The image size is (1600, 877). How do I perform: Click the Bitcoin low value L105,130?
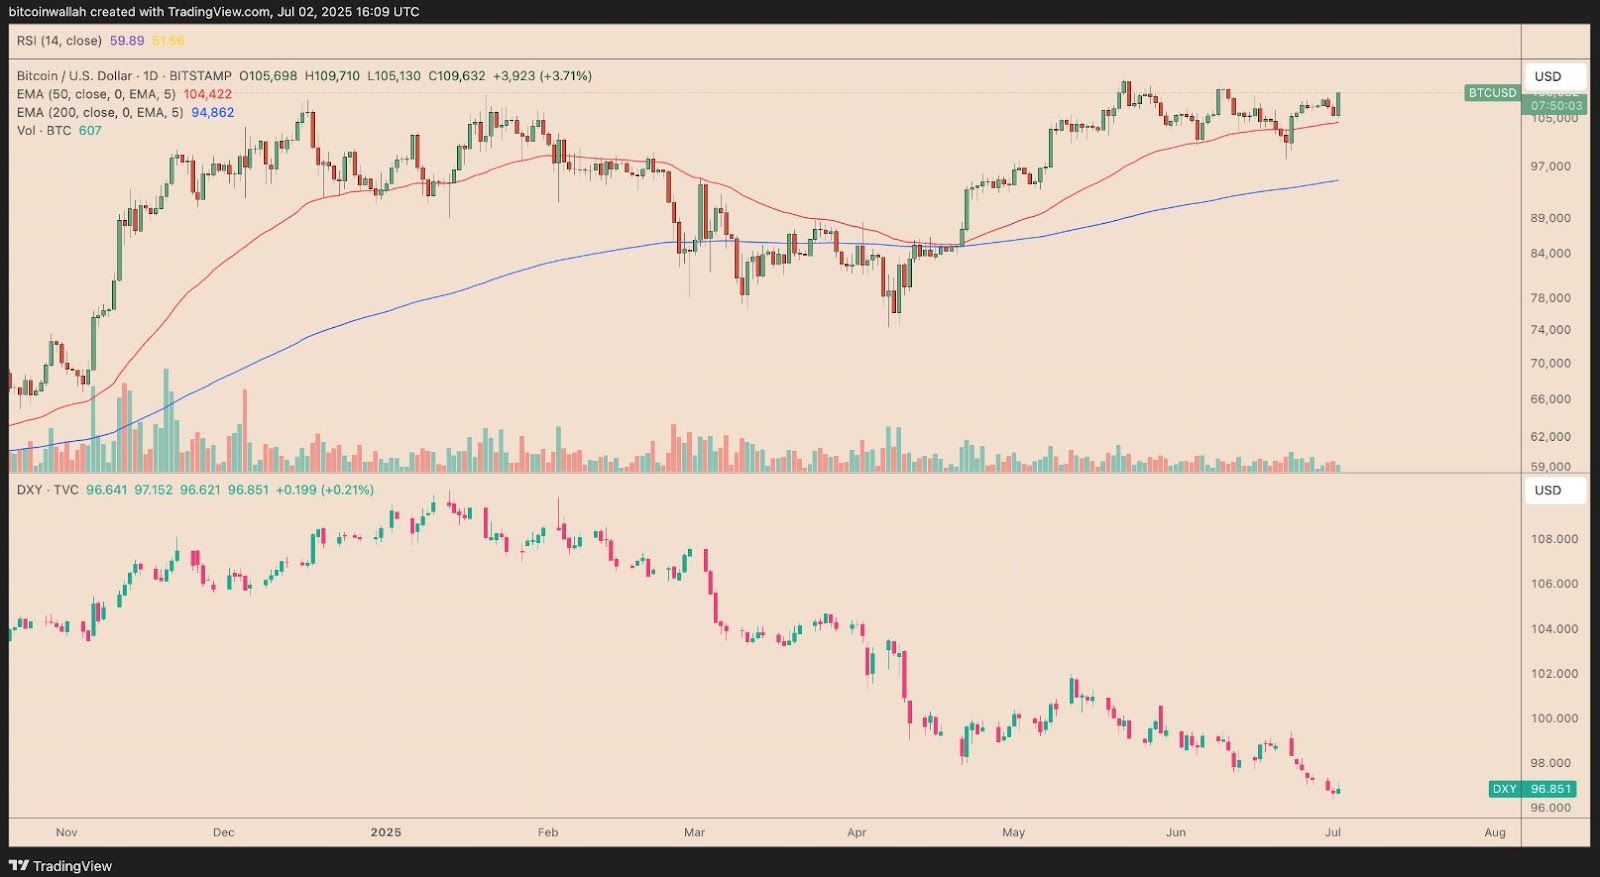point(394,76)
